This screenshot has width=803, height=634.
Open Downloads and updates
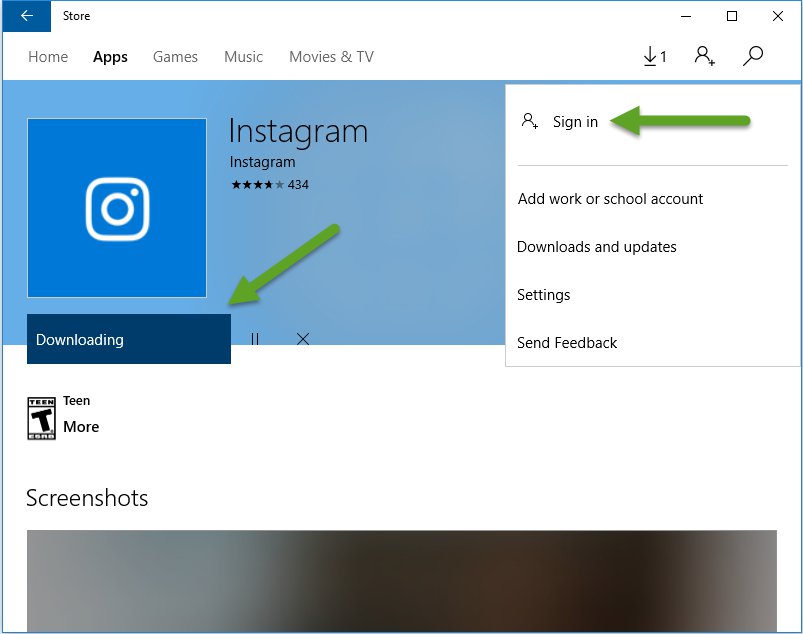[597, 247]
